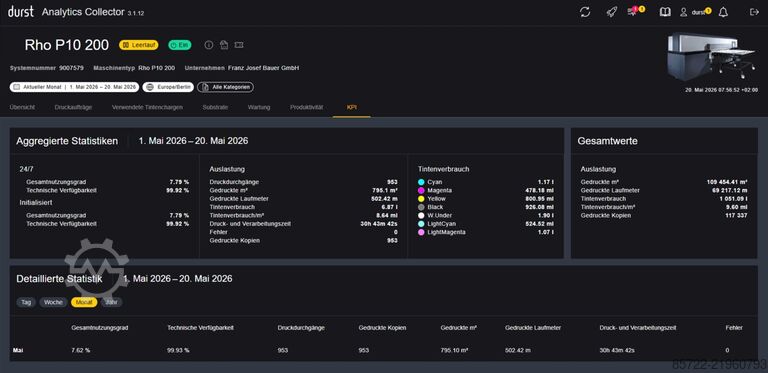Select the Woche period toggle
The height and width of the screenshot is (373, 768).
pos(53,303)
